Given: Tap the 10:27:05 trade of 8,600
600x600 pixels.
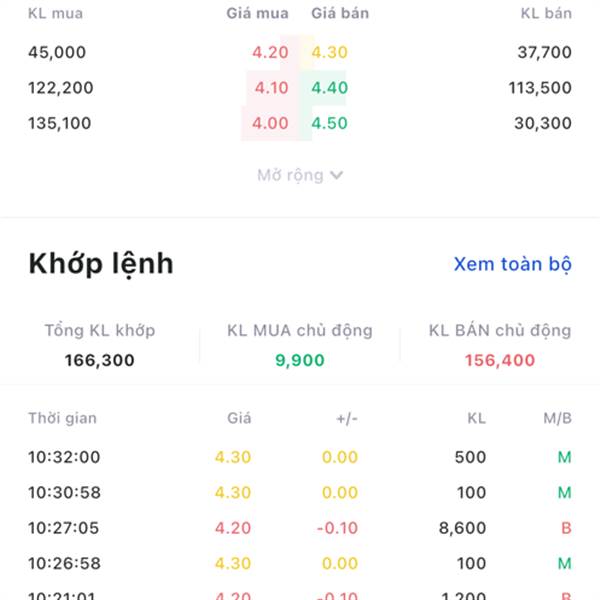Looking at the screenshot, I should tap(300, 528).
